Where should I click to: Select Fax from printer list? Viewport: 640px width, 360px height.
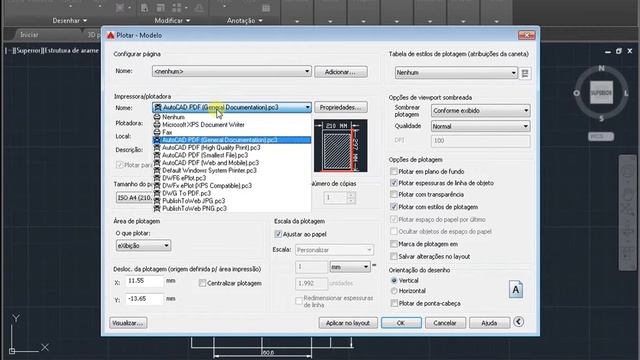coord(231,132)
